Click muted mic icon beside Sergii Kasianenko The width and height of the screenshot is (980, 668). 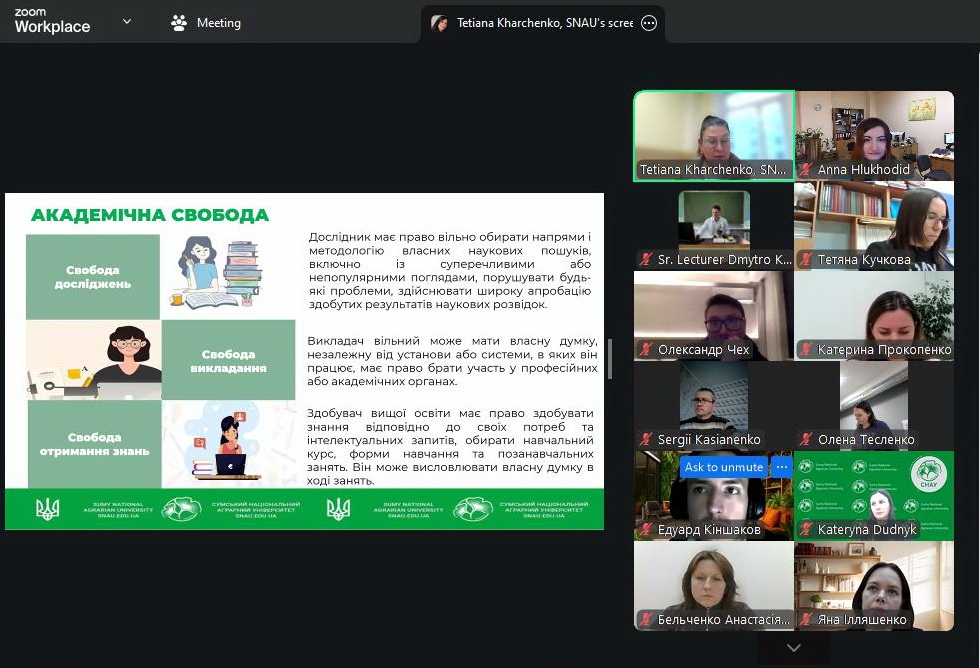click(x=645, y=440)
